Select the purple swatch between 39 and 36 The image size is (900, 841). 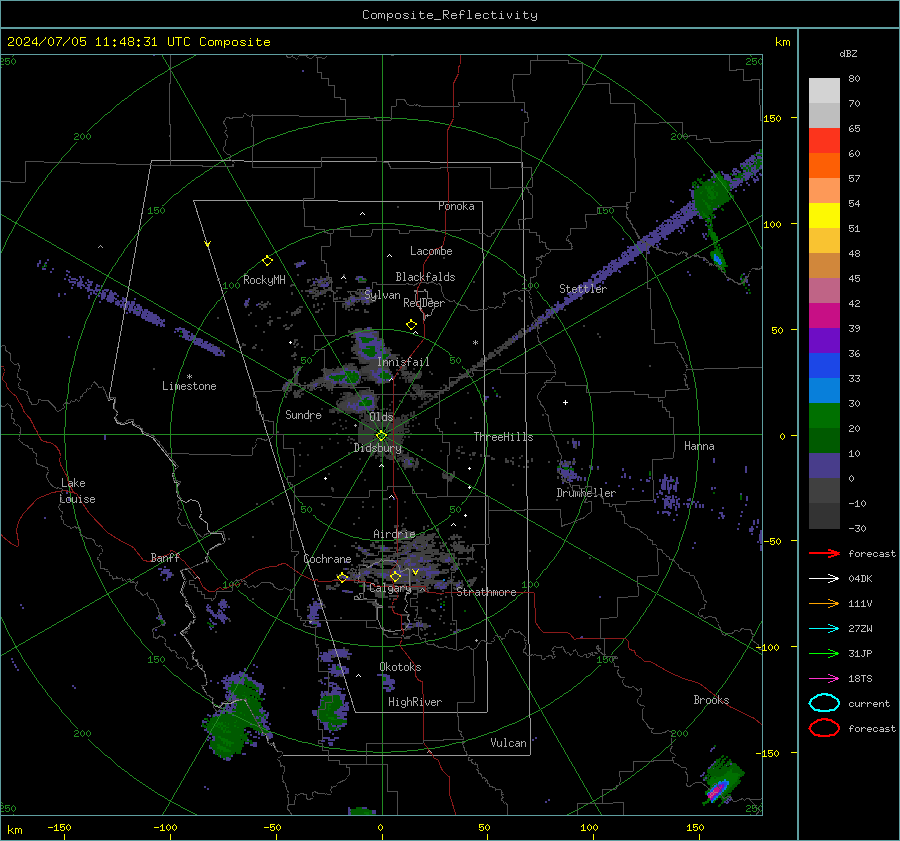[824, 340]
